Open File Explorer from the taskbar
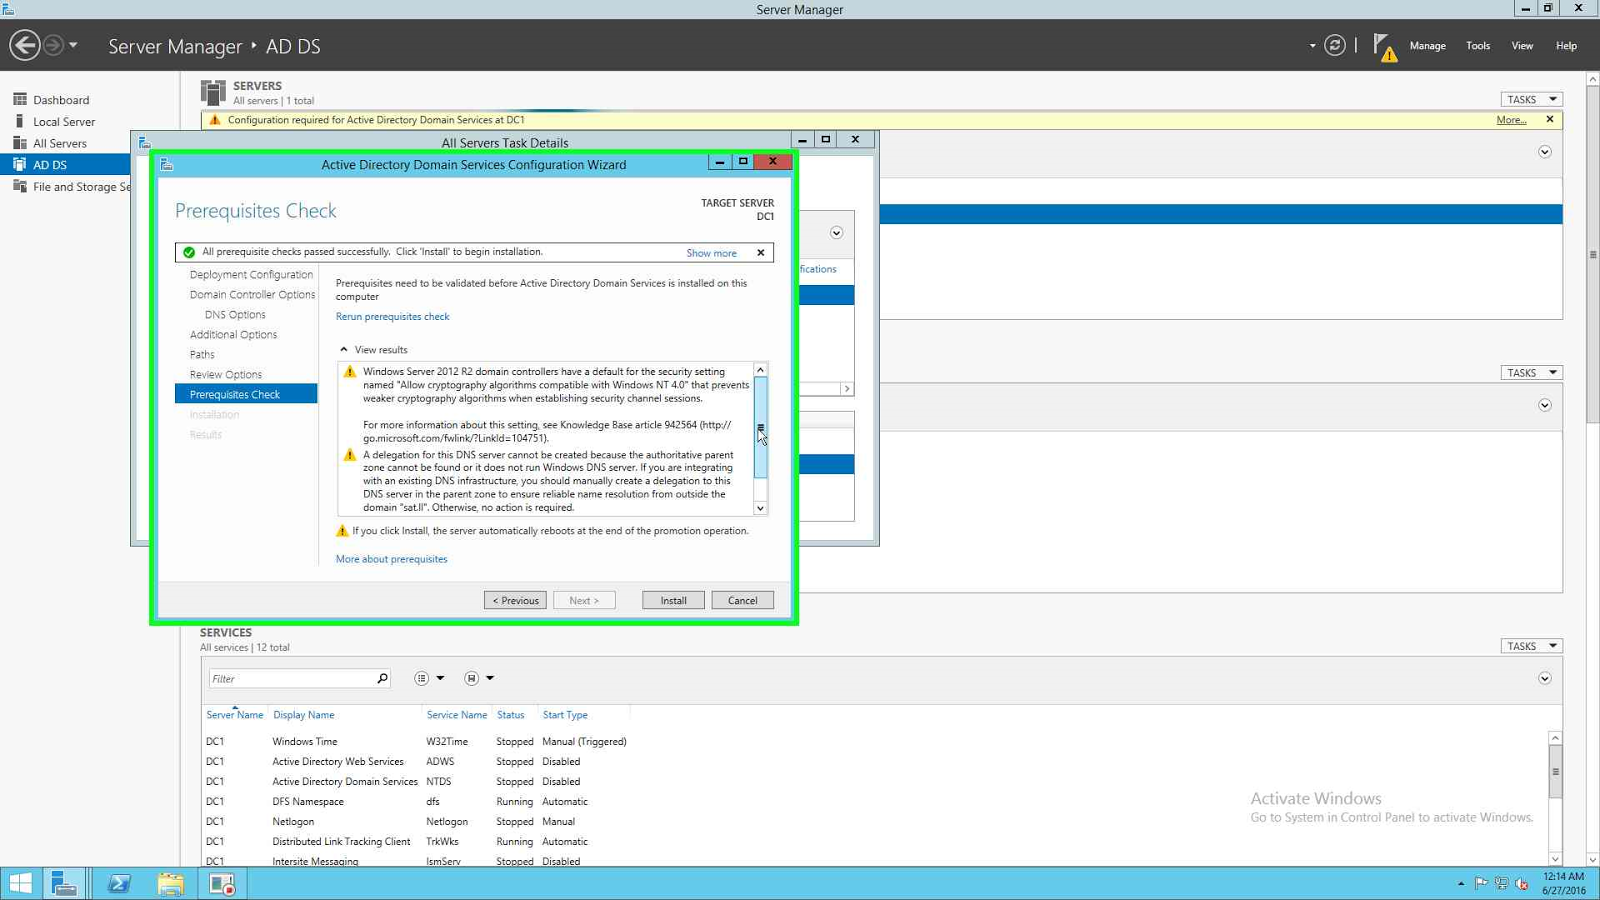This screenshot has height=900, width=1600. (171, 884)
